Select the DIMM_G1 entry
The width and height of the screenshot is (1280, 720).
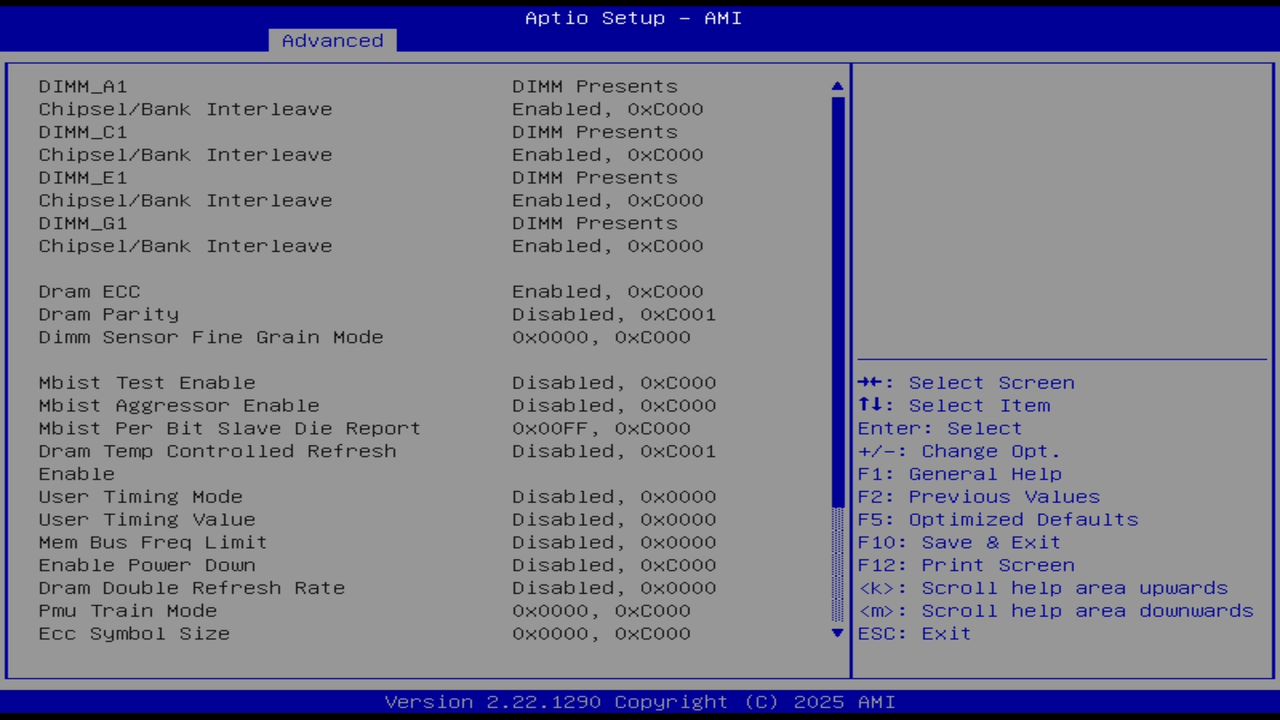click(x=83, y=223)
